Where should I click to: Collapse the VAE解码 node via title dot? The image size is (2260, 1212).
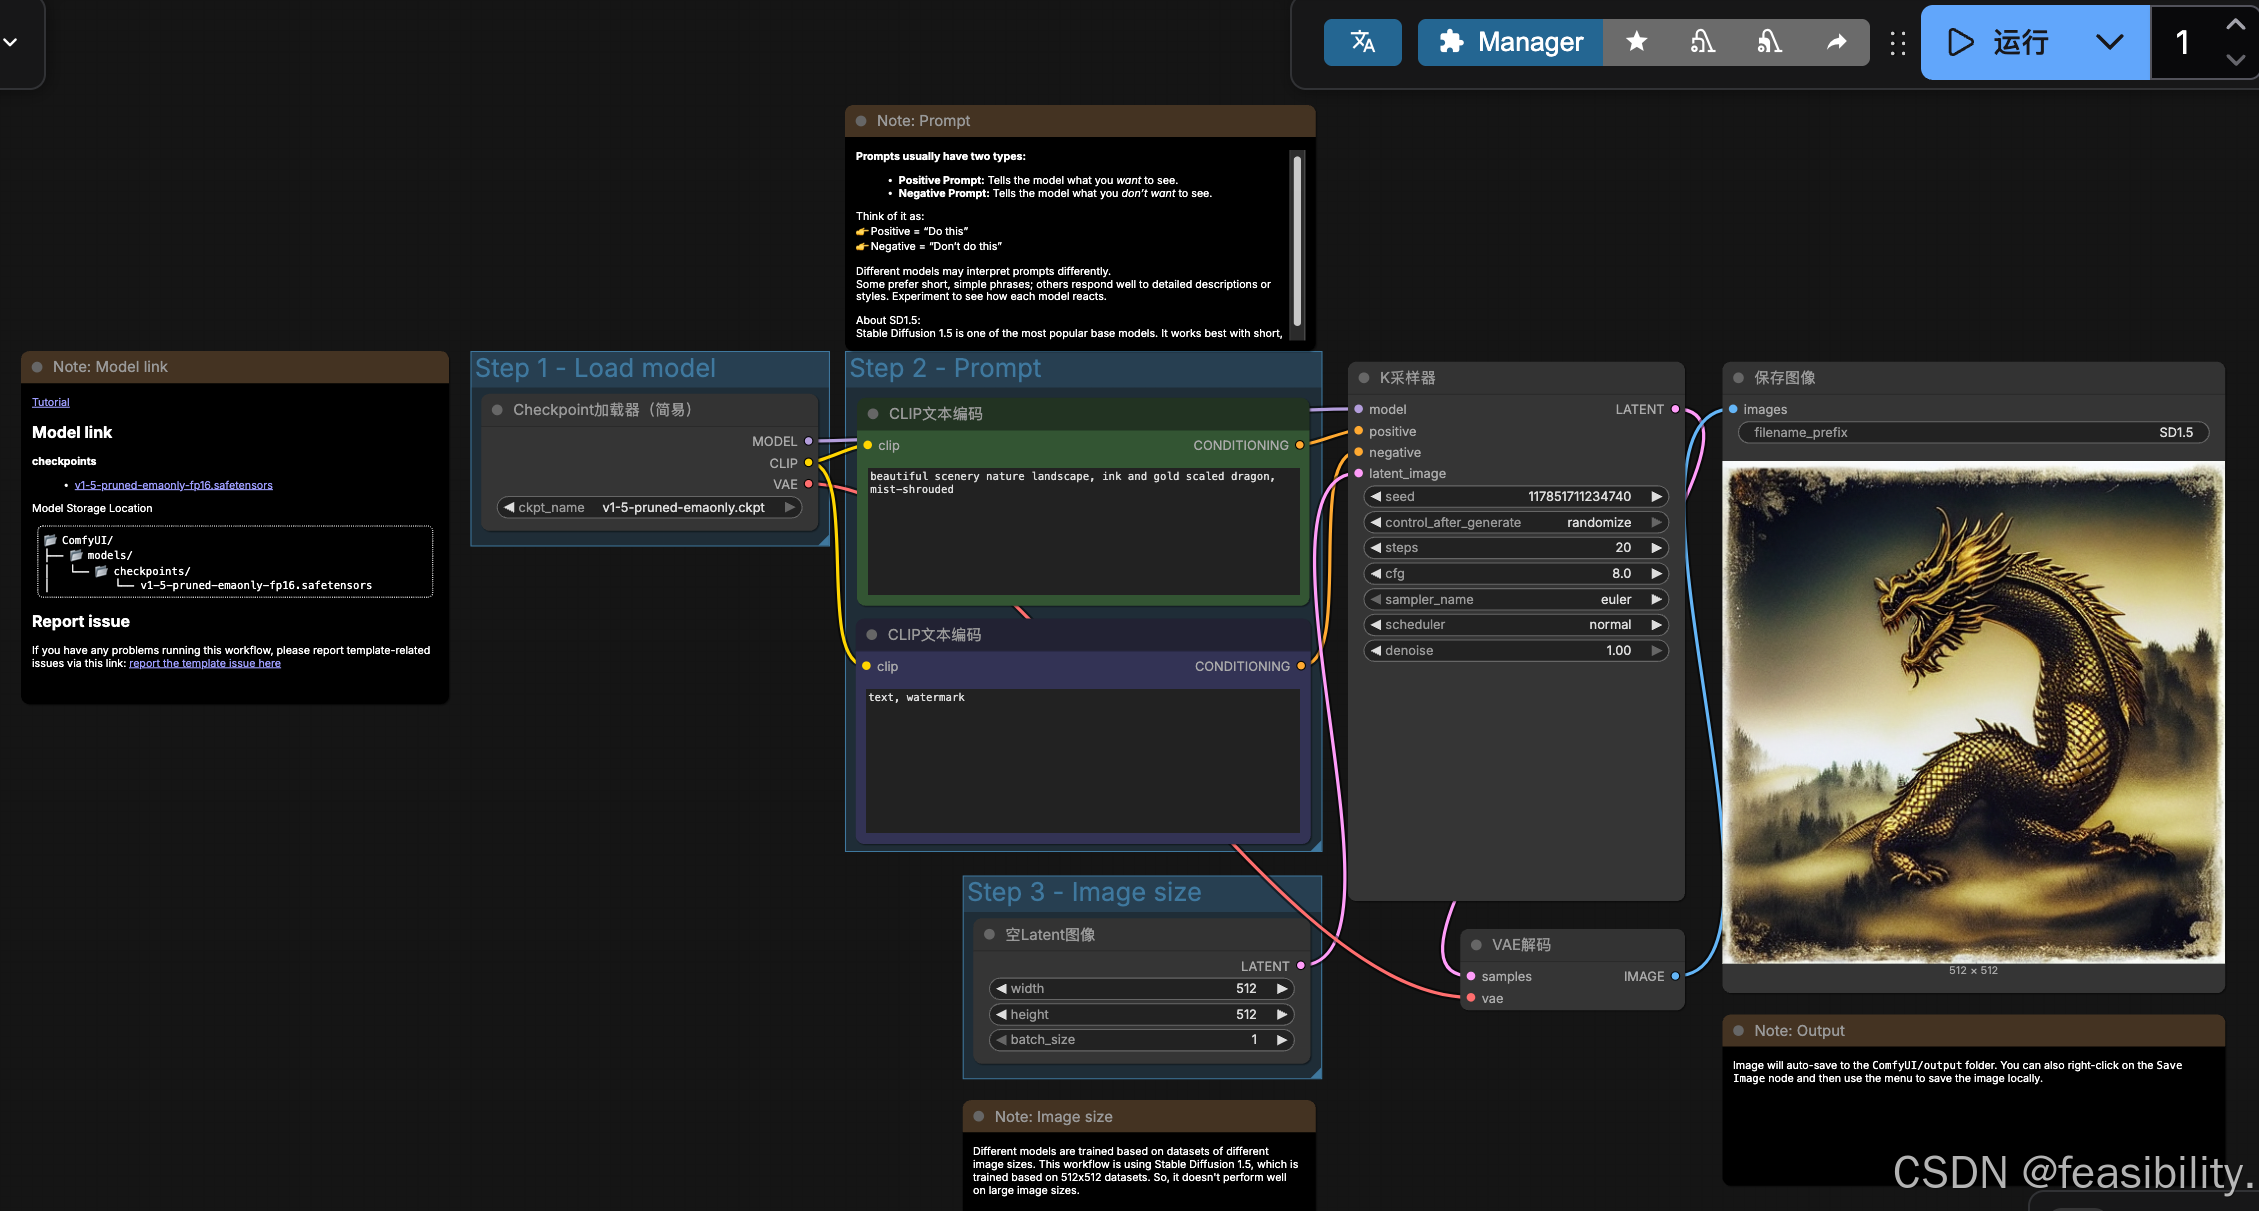pyautogui.click(x=1476, y=945)
